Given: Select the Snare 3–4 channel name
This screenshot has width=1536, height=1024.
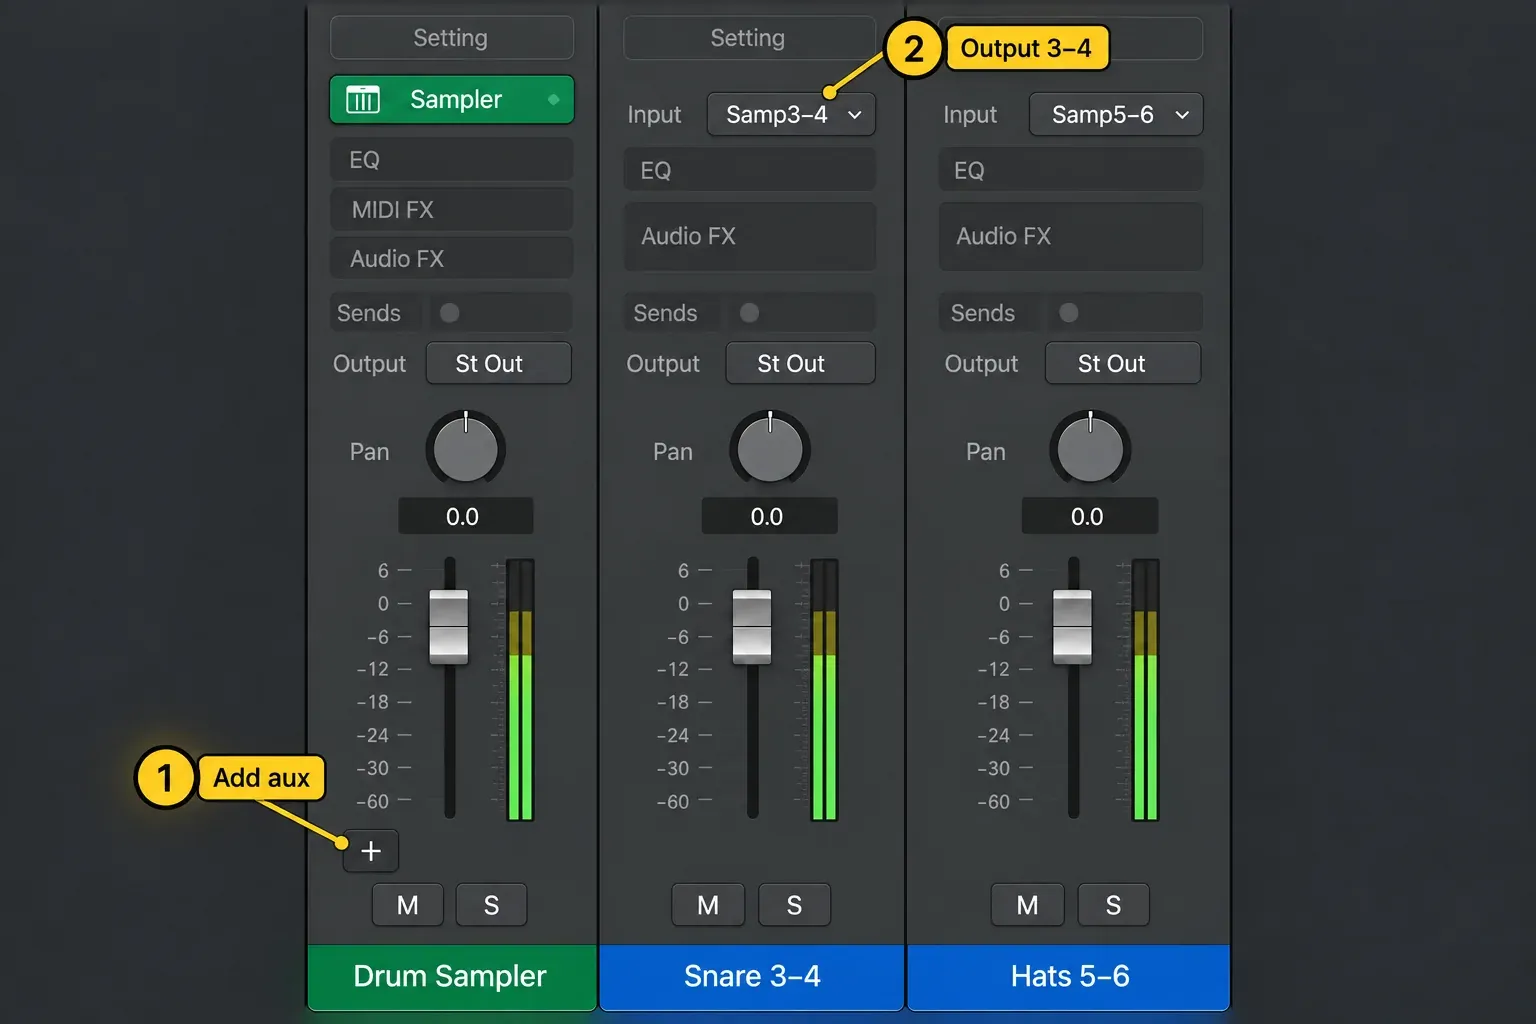Looking at the screenshot, I should [752, 977].
